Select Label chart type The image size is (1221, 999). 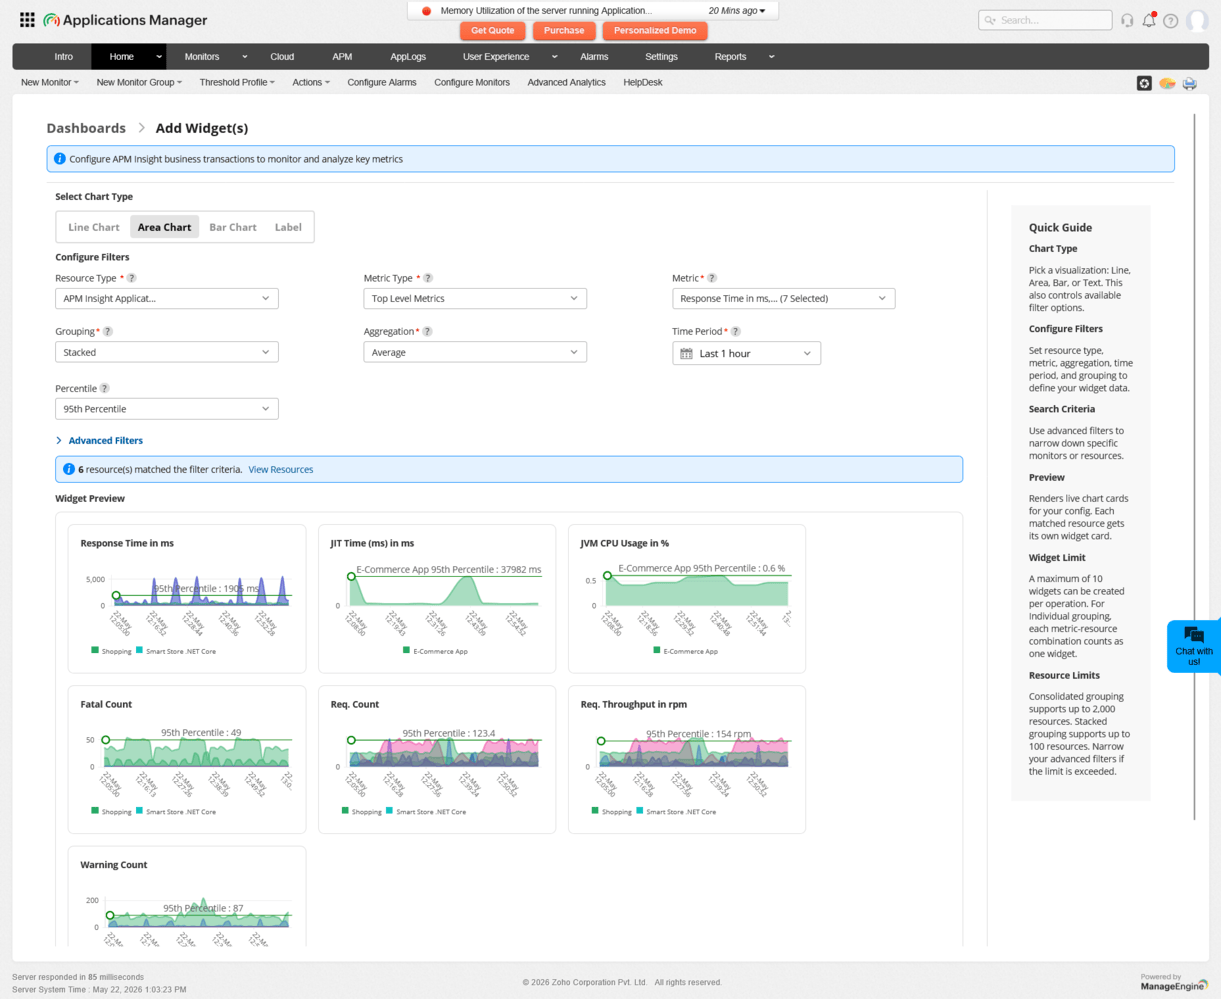click(x=288, y=227)
